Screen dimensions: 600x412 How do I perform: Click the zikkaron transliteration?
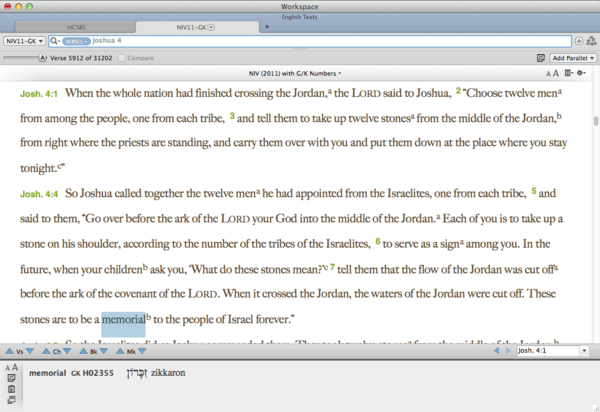(x=168, y=373)
